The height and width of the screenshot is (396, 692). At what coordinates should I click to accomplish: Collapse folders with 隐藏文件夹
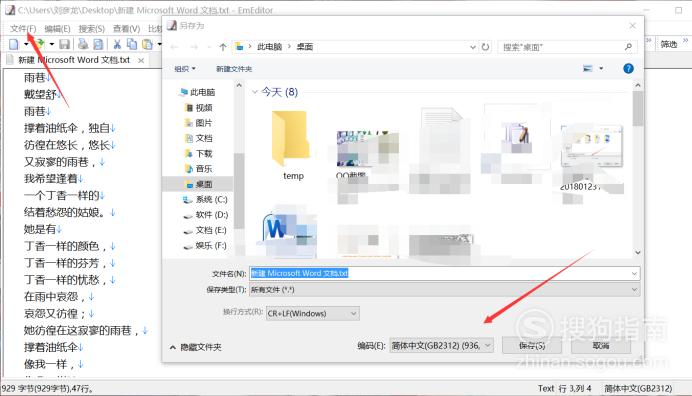click(x=196, y=347)
